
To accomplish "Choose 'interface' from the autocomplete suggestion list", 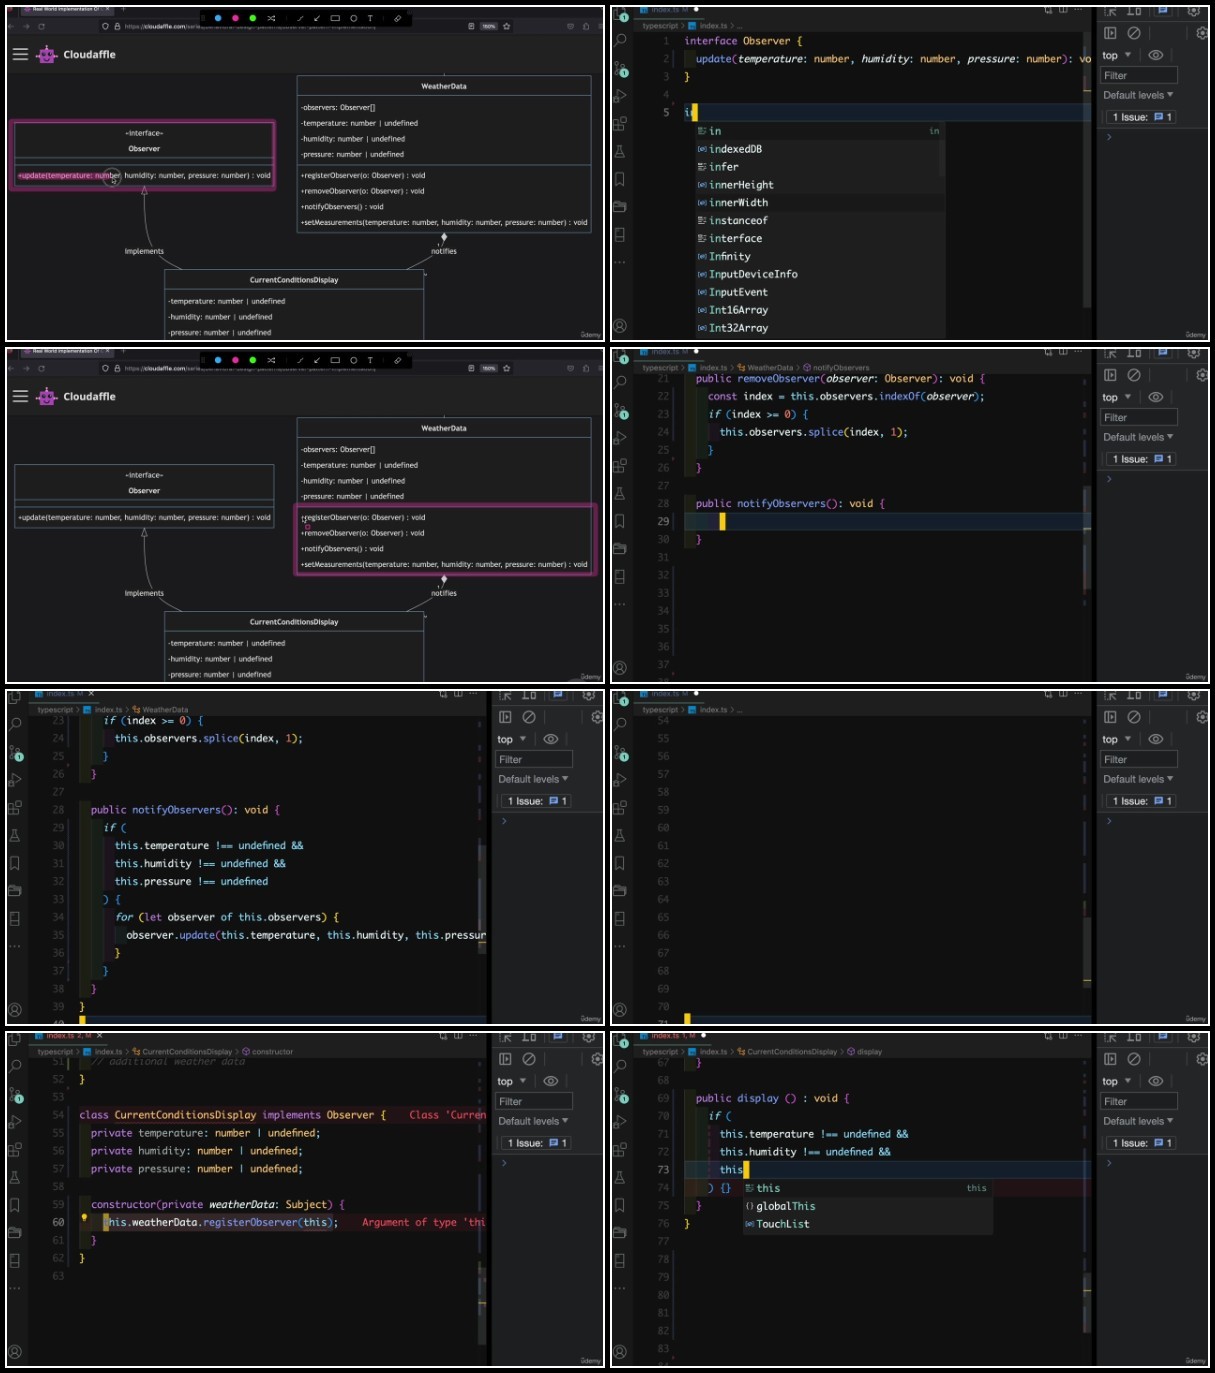I will (820, 238).
